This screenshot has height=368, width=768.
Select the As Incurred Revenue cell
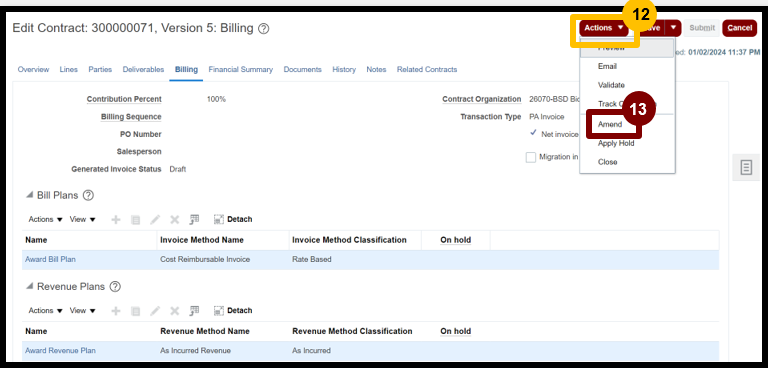point(195,350)
